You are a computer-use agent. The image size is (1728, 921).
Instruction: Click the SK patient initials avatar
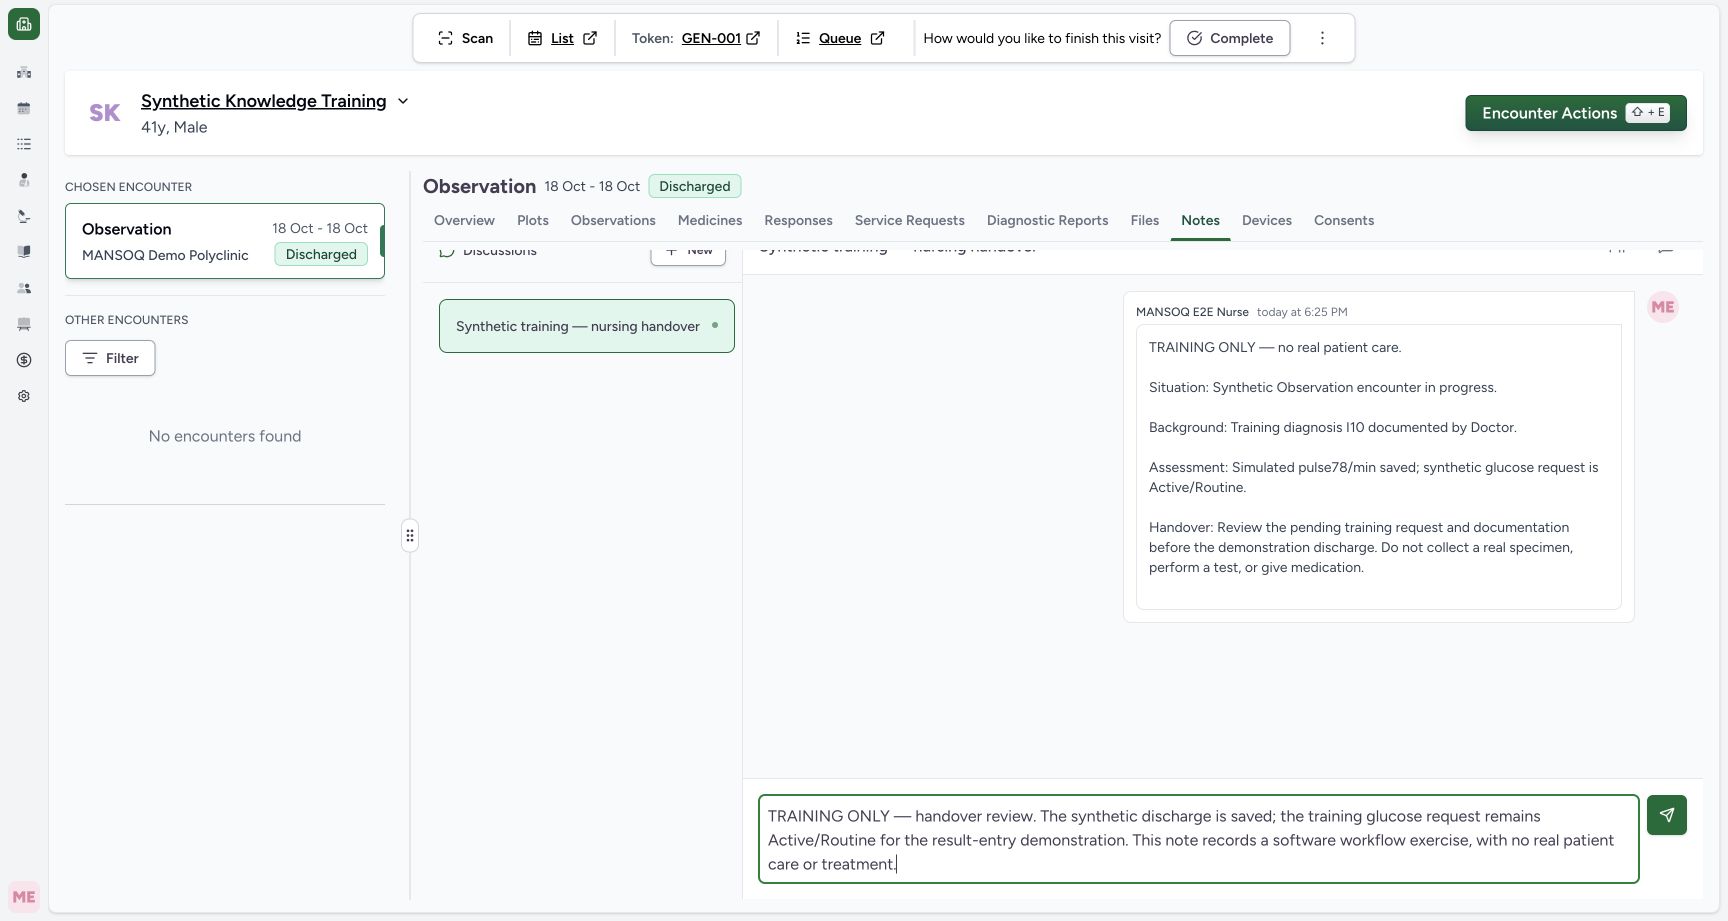point(105,113)
